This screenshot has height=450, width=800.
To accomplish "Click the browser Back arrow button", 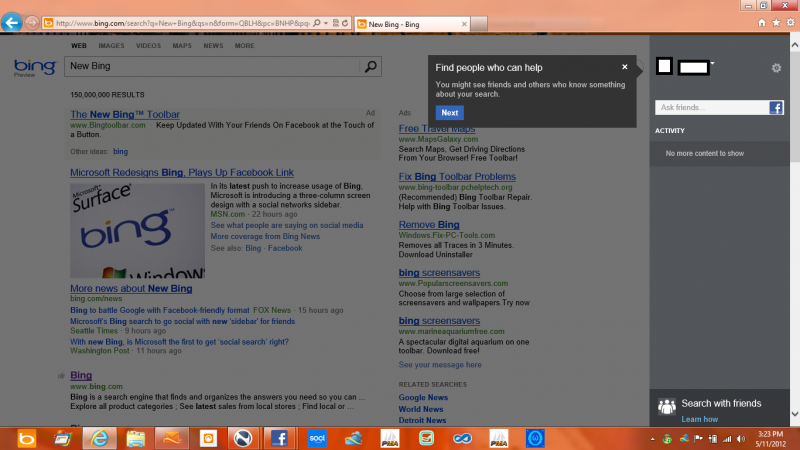I will point(12,22).
